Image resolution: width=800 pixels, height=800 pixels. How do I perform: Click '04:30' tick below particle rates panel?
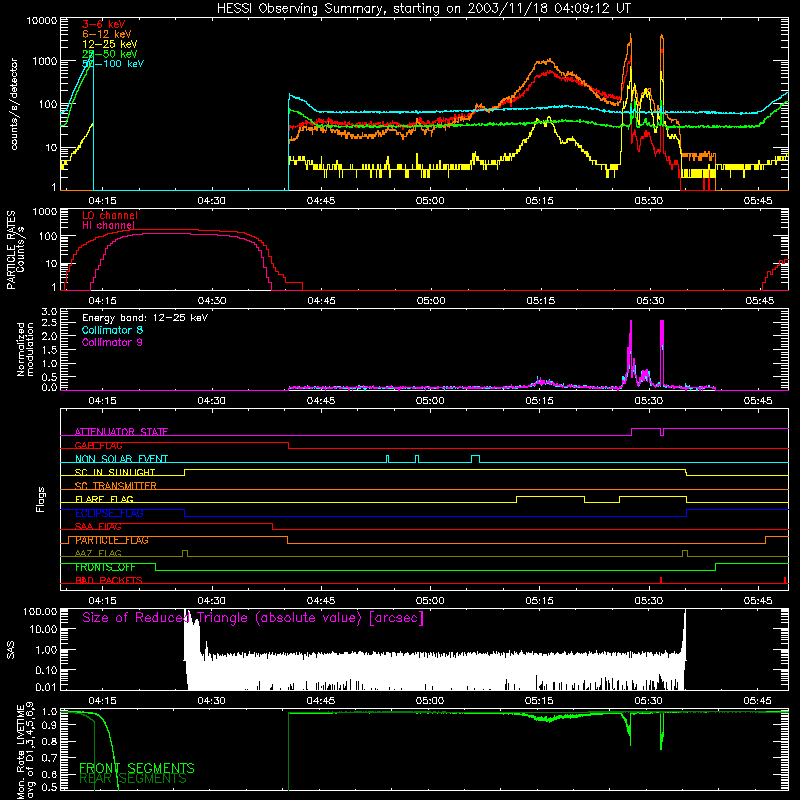coord(212,301)
